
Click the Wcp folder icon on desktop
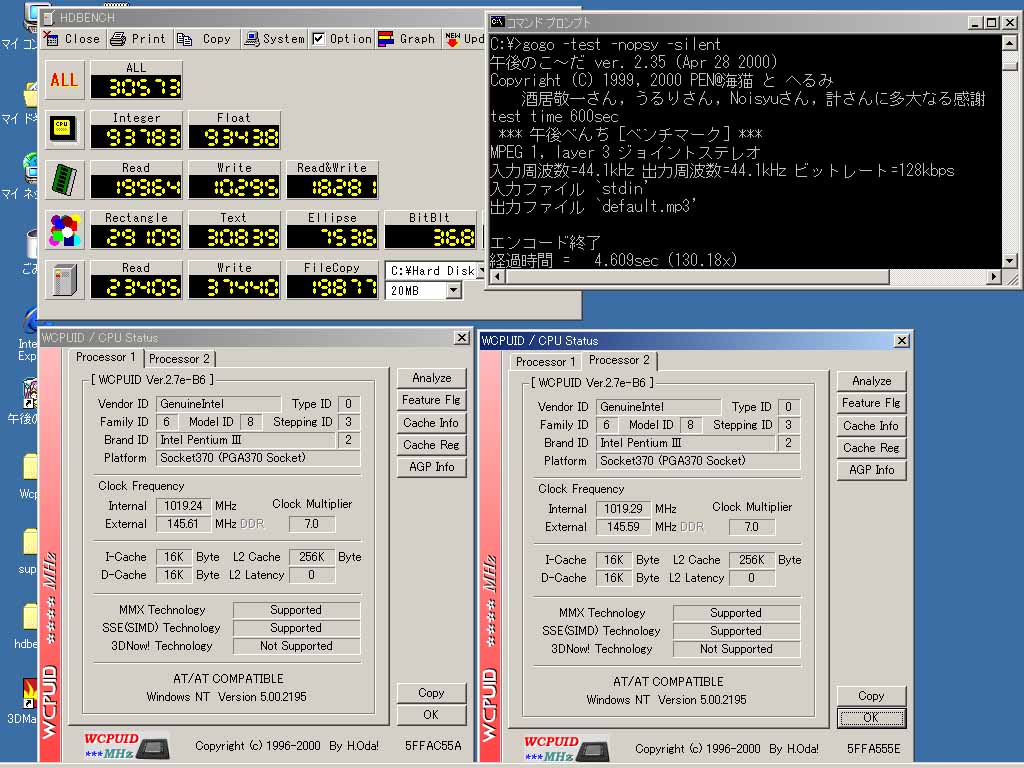click(x=30, y=467)
